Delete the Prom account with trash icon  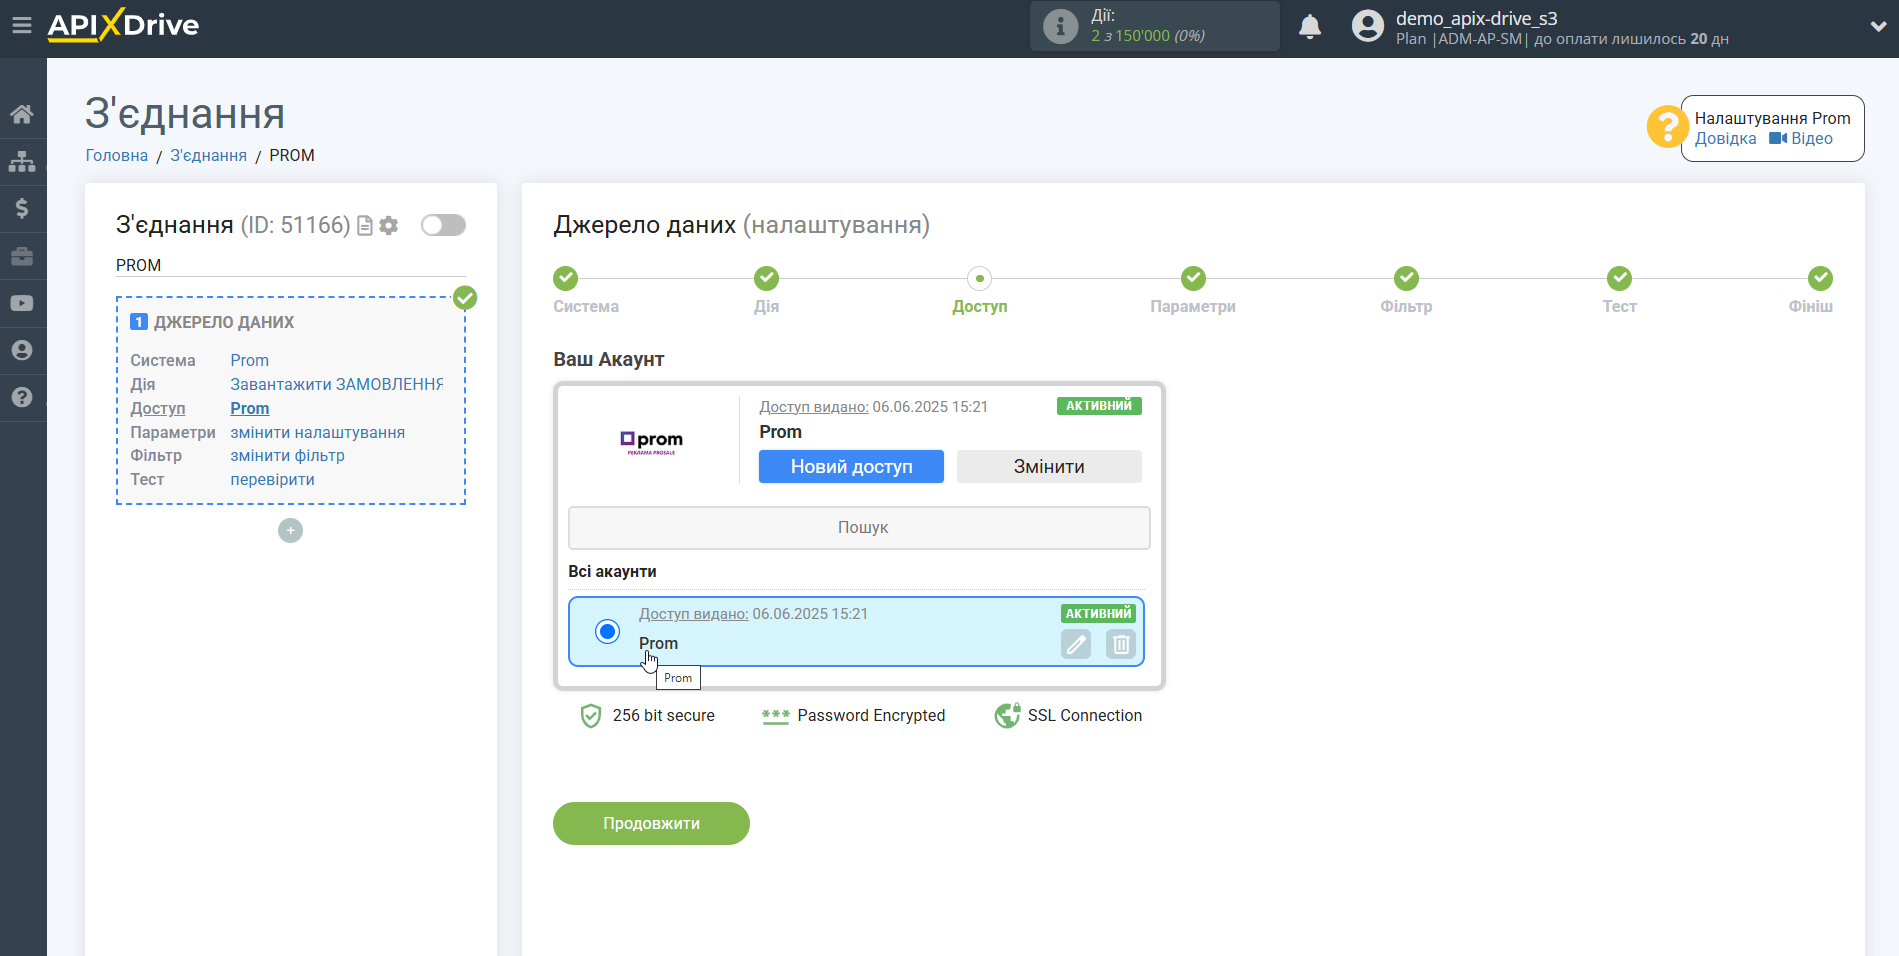pyautogui.click(x=1121, y=644)
